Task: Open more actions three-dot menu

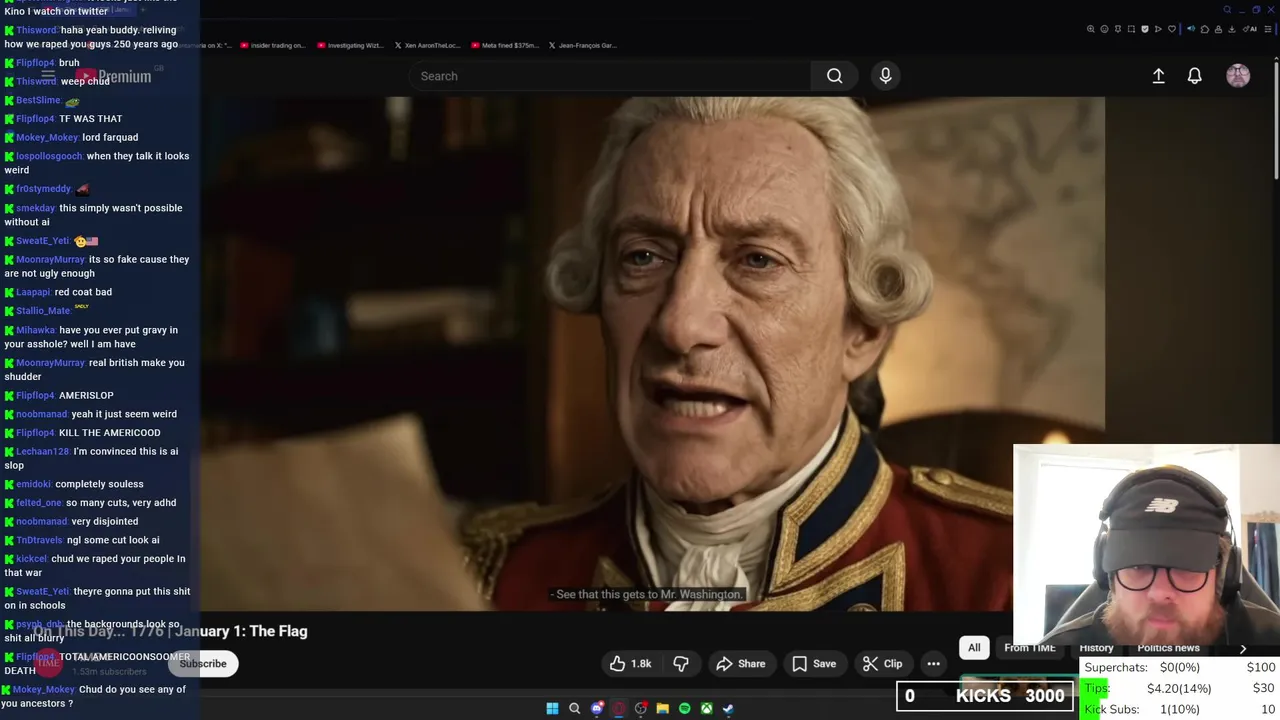Action: [933, 664]
